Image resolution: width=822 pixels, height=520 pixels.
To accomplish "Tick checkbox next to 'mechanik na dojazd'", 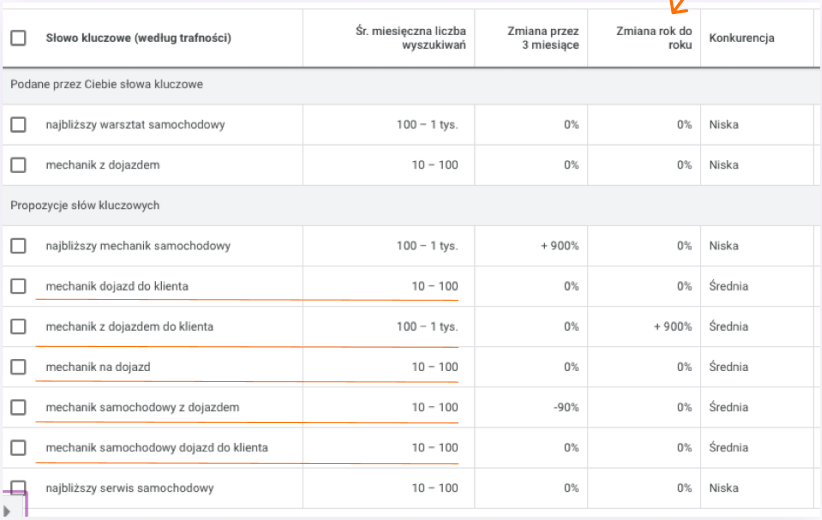I will point(18,367).
